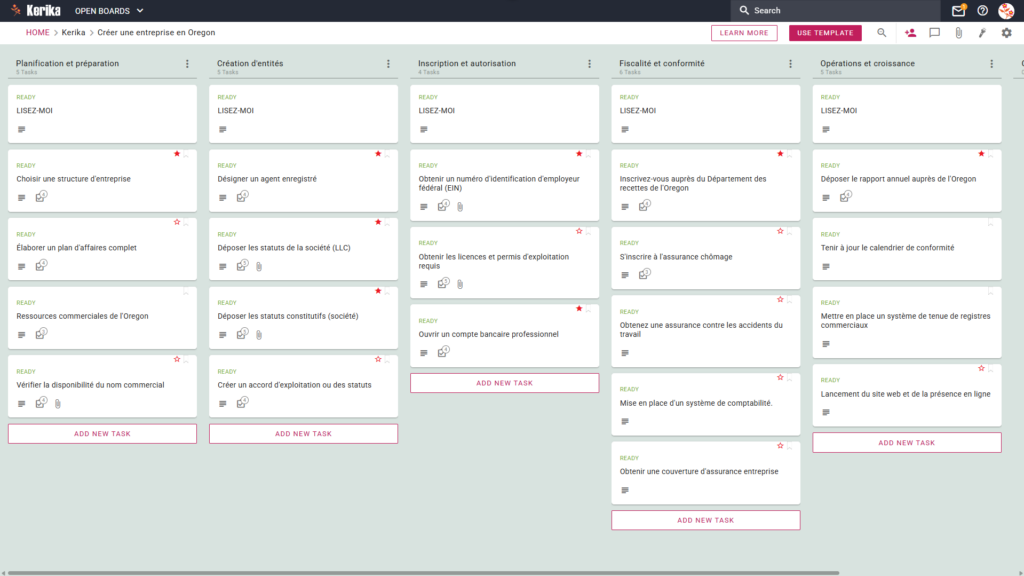
Task: Click the horizontal scrollbar at bottom
Action: click(423, 573)
